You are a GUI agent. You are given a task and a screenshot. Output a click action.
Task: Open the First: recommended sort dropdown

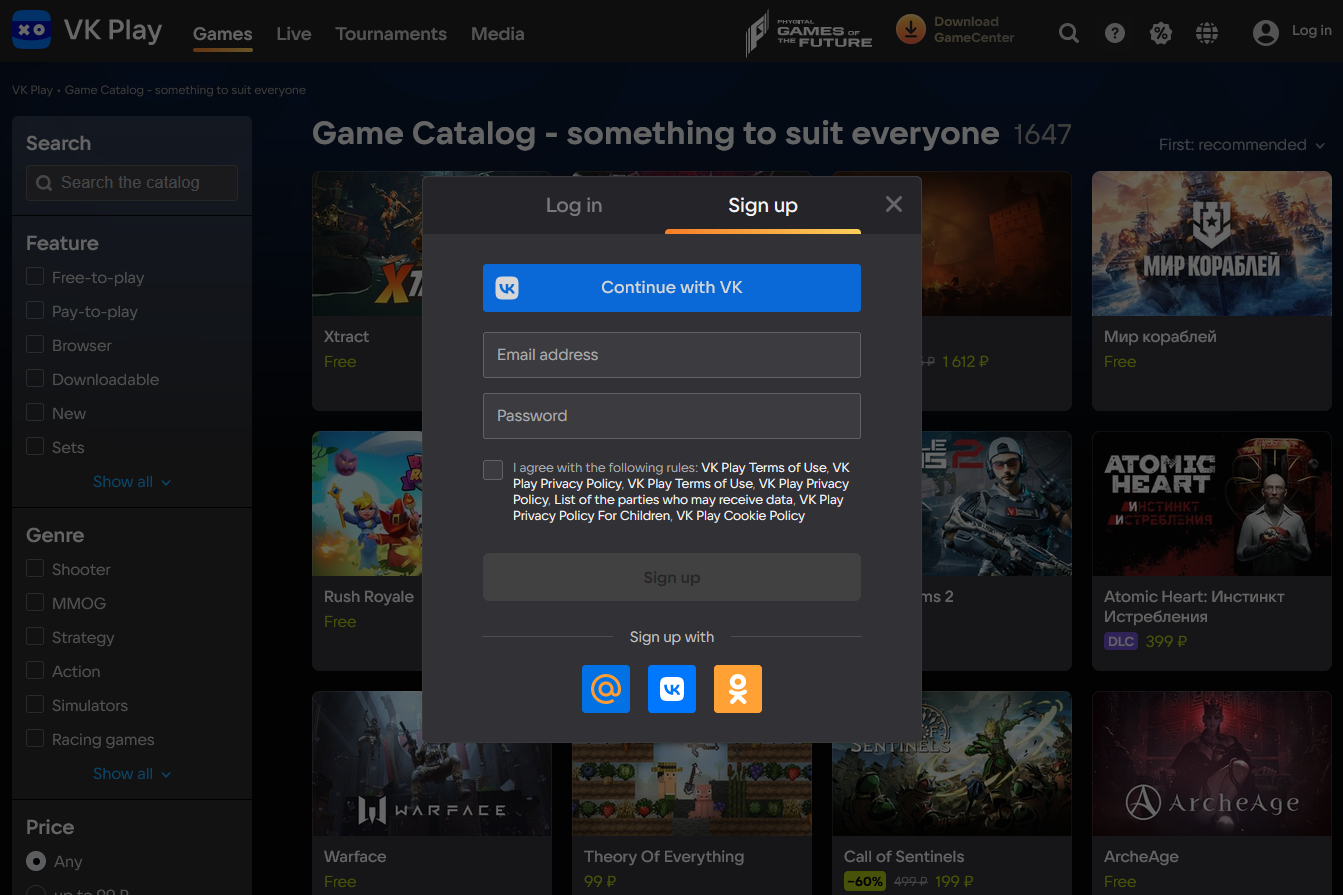coord(1241,145)
